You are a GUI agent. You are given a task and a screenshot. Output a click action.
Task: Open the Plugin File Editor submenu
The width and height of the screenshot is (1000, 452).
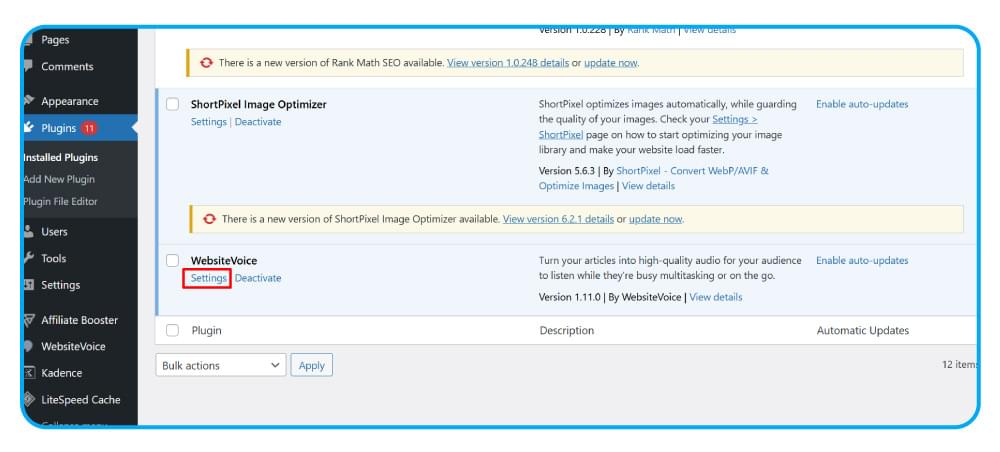coord(61,201)
